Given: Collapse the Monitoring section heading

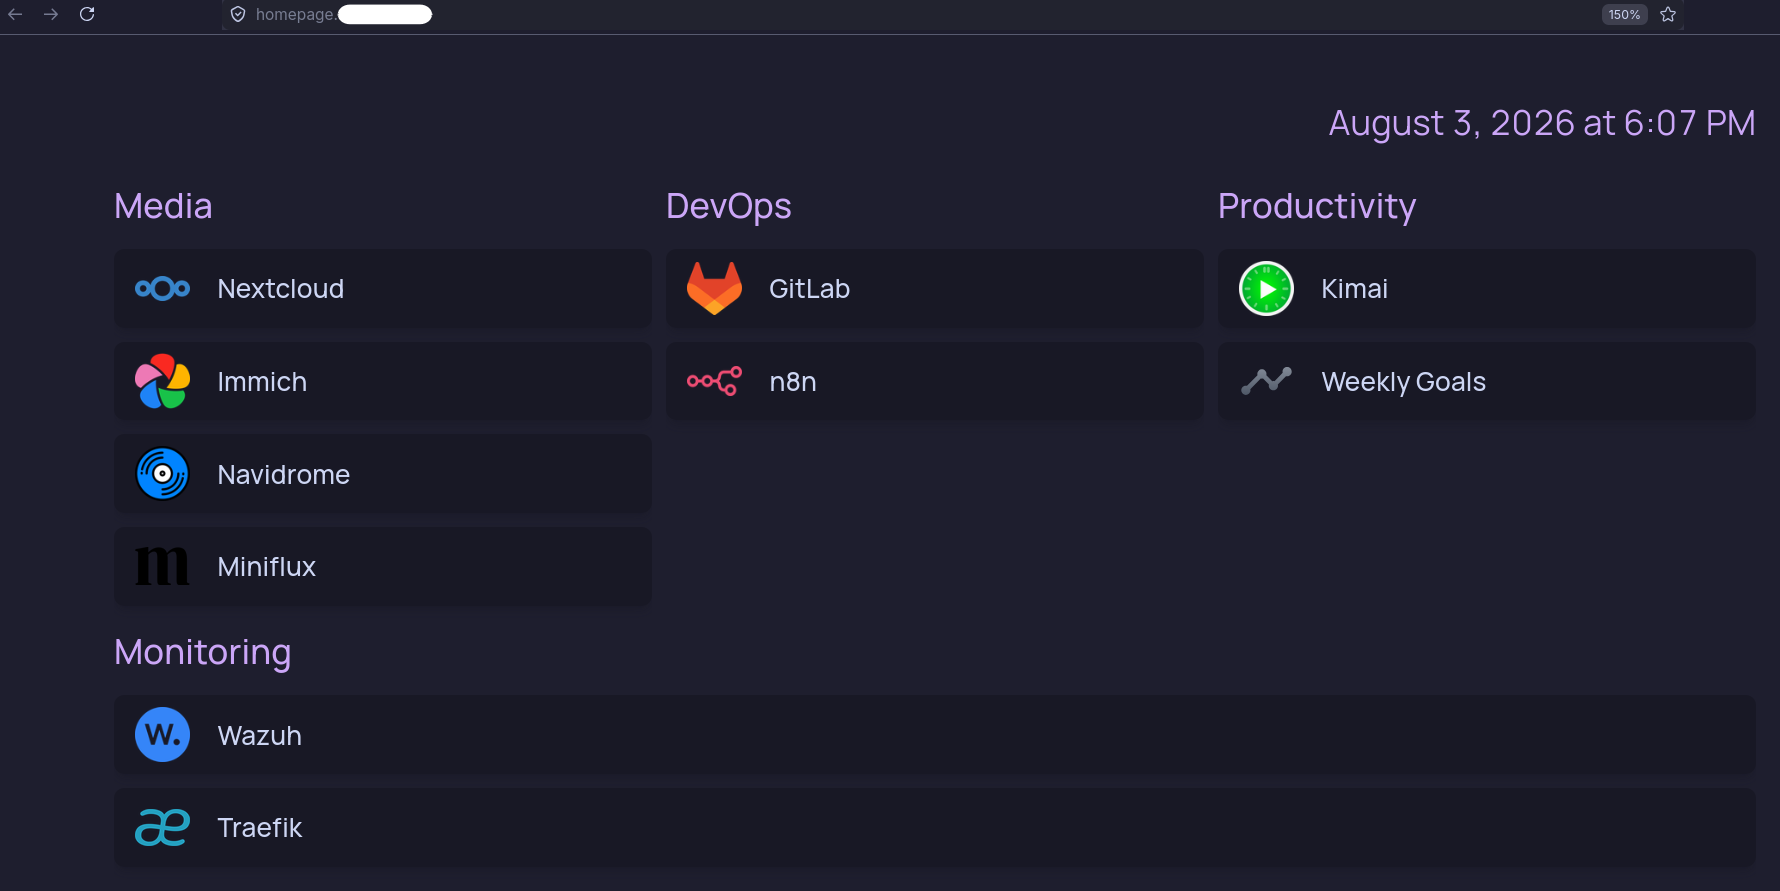Looking at the screenshot, I should click(203, 652).
